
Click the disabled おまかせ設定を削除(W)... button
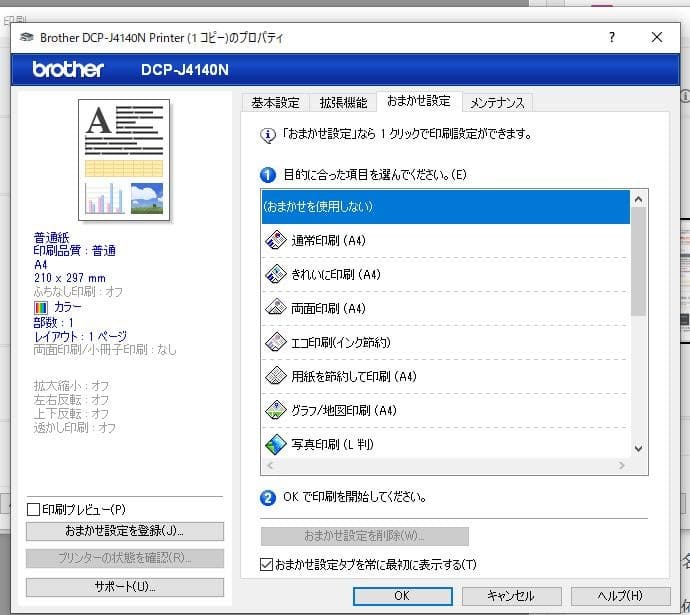coord(364,536)
